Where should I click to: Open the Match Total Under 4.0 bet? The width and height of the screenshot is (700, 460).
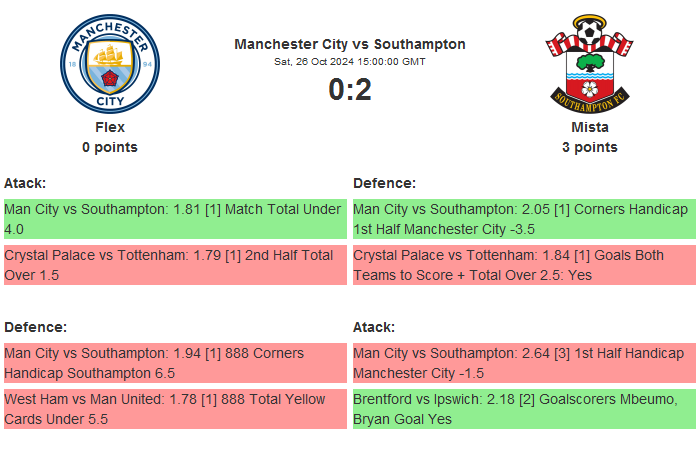tap(175, 219)
